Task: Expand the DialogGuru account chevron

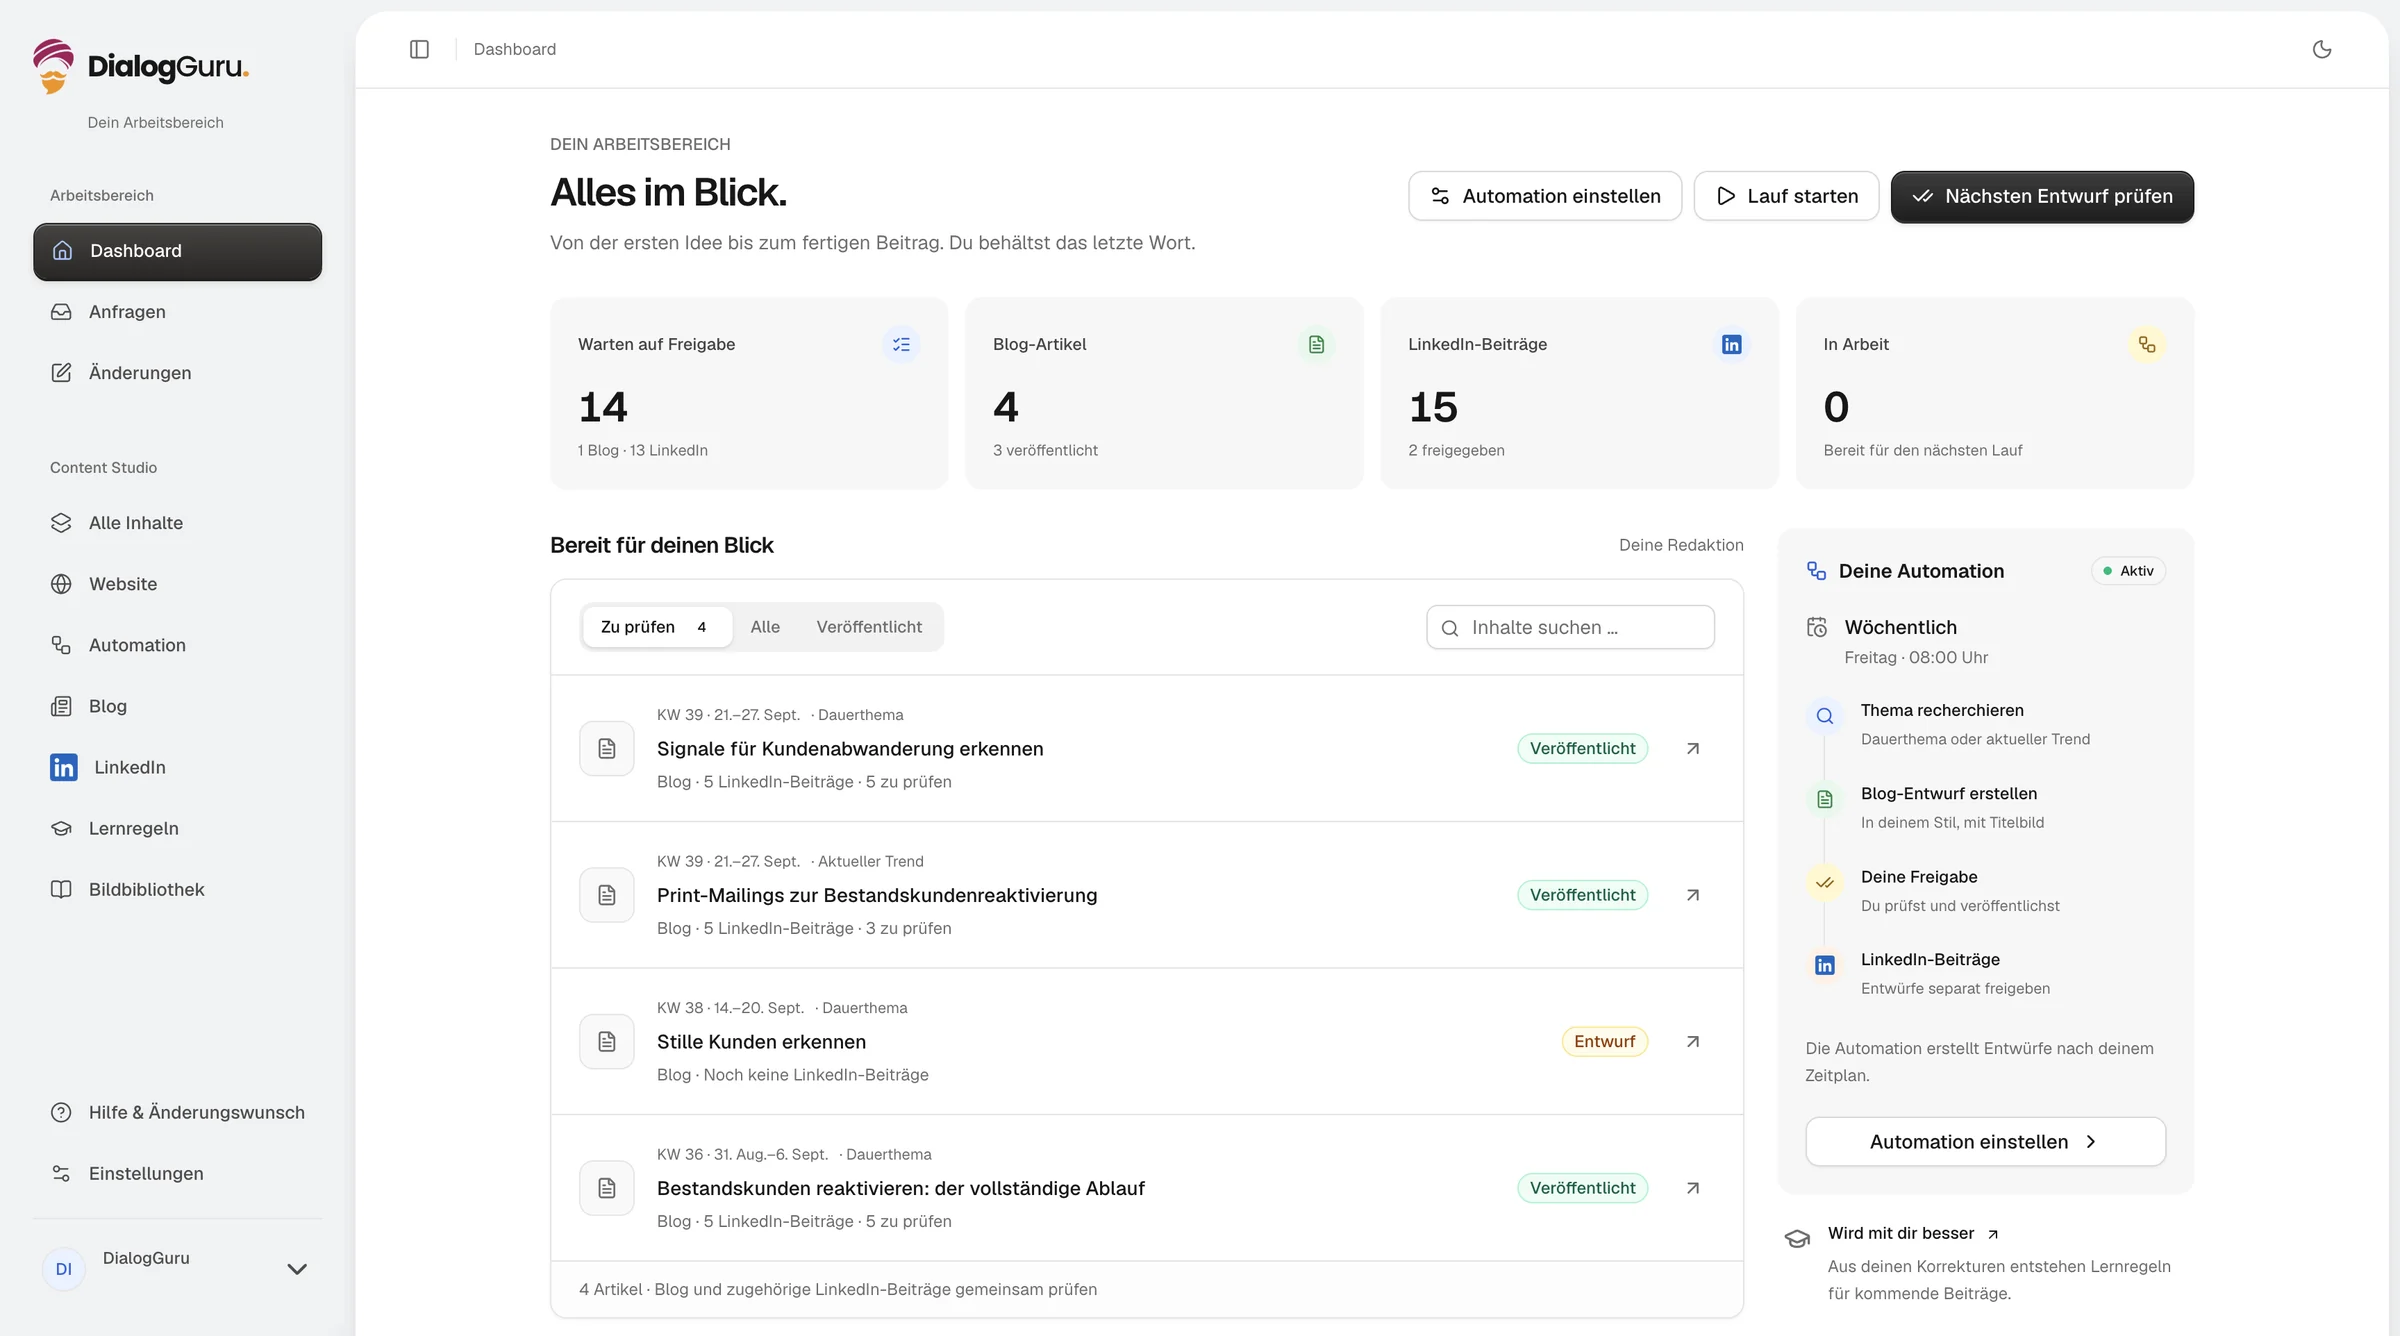Action: (x=297, y=1269)
